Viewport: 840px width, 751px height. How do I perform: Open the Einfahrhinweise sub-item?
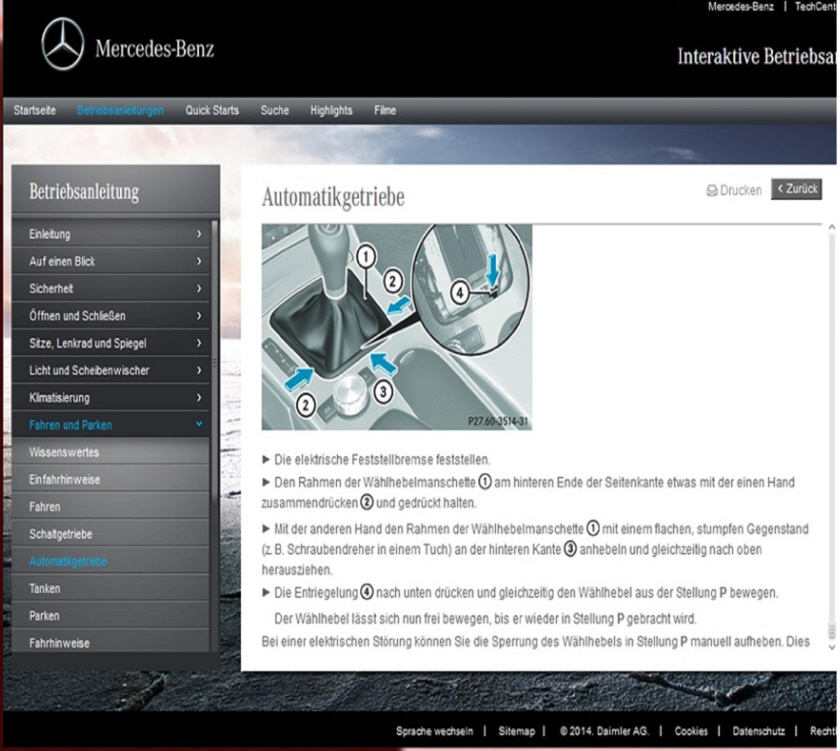coord(111,480)
